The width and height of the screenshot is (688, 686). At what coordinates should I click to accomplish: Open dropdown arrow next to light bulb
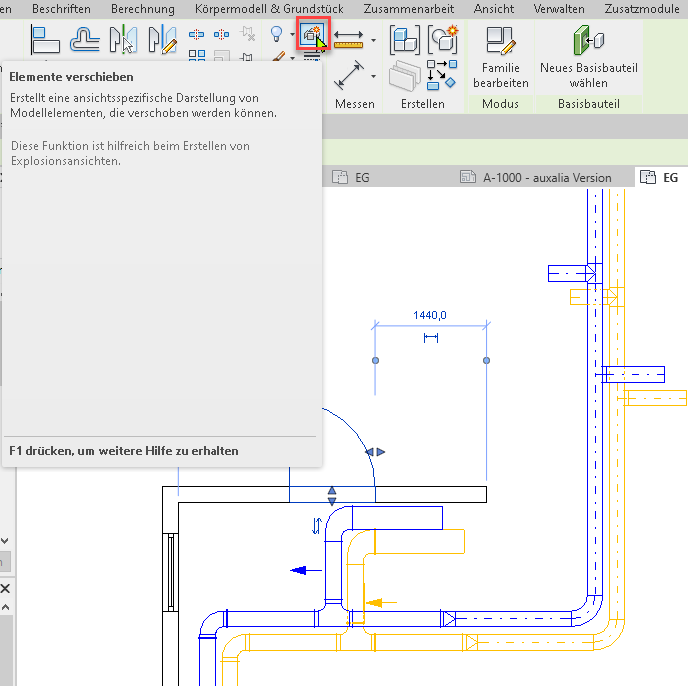tap(292, 37)
